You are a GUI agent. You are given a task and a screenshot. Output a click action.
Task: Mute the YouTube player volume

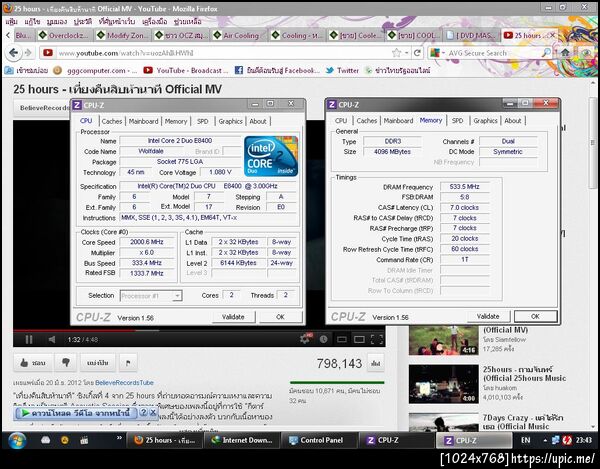[x=52, y=339]
